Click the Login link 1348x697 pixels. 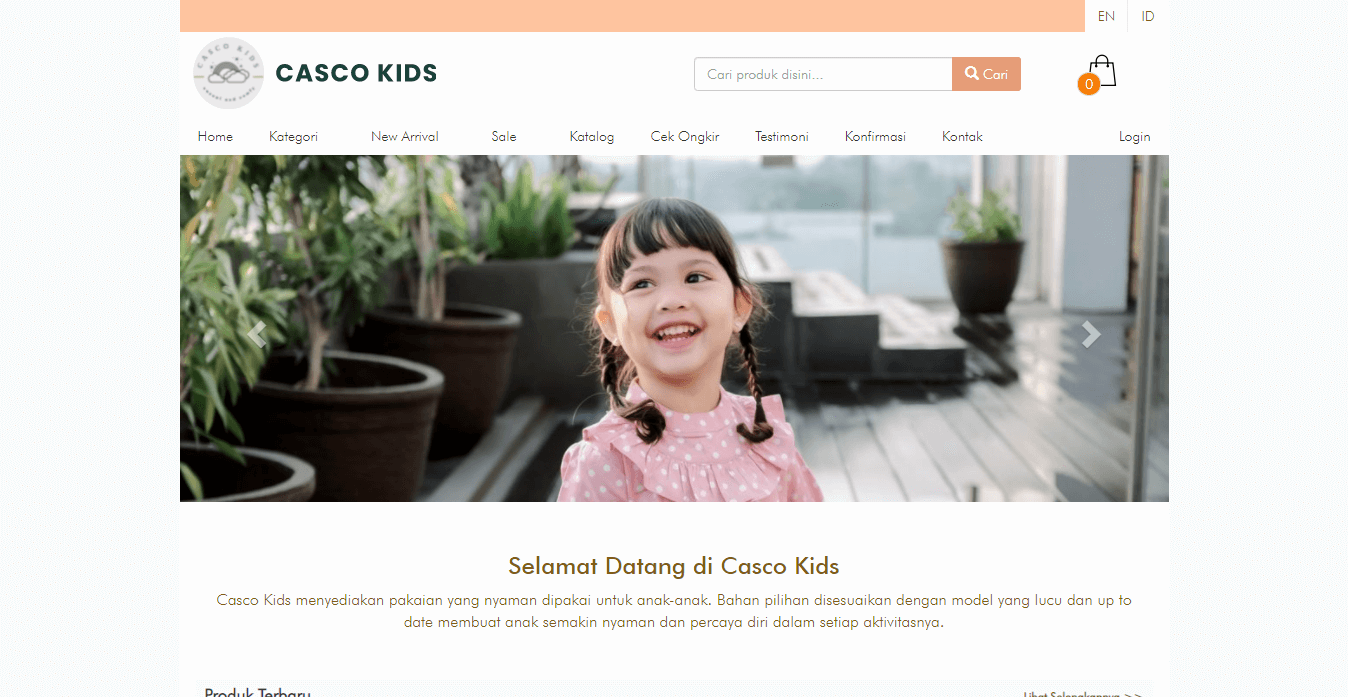1135,137
